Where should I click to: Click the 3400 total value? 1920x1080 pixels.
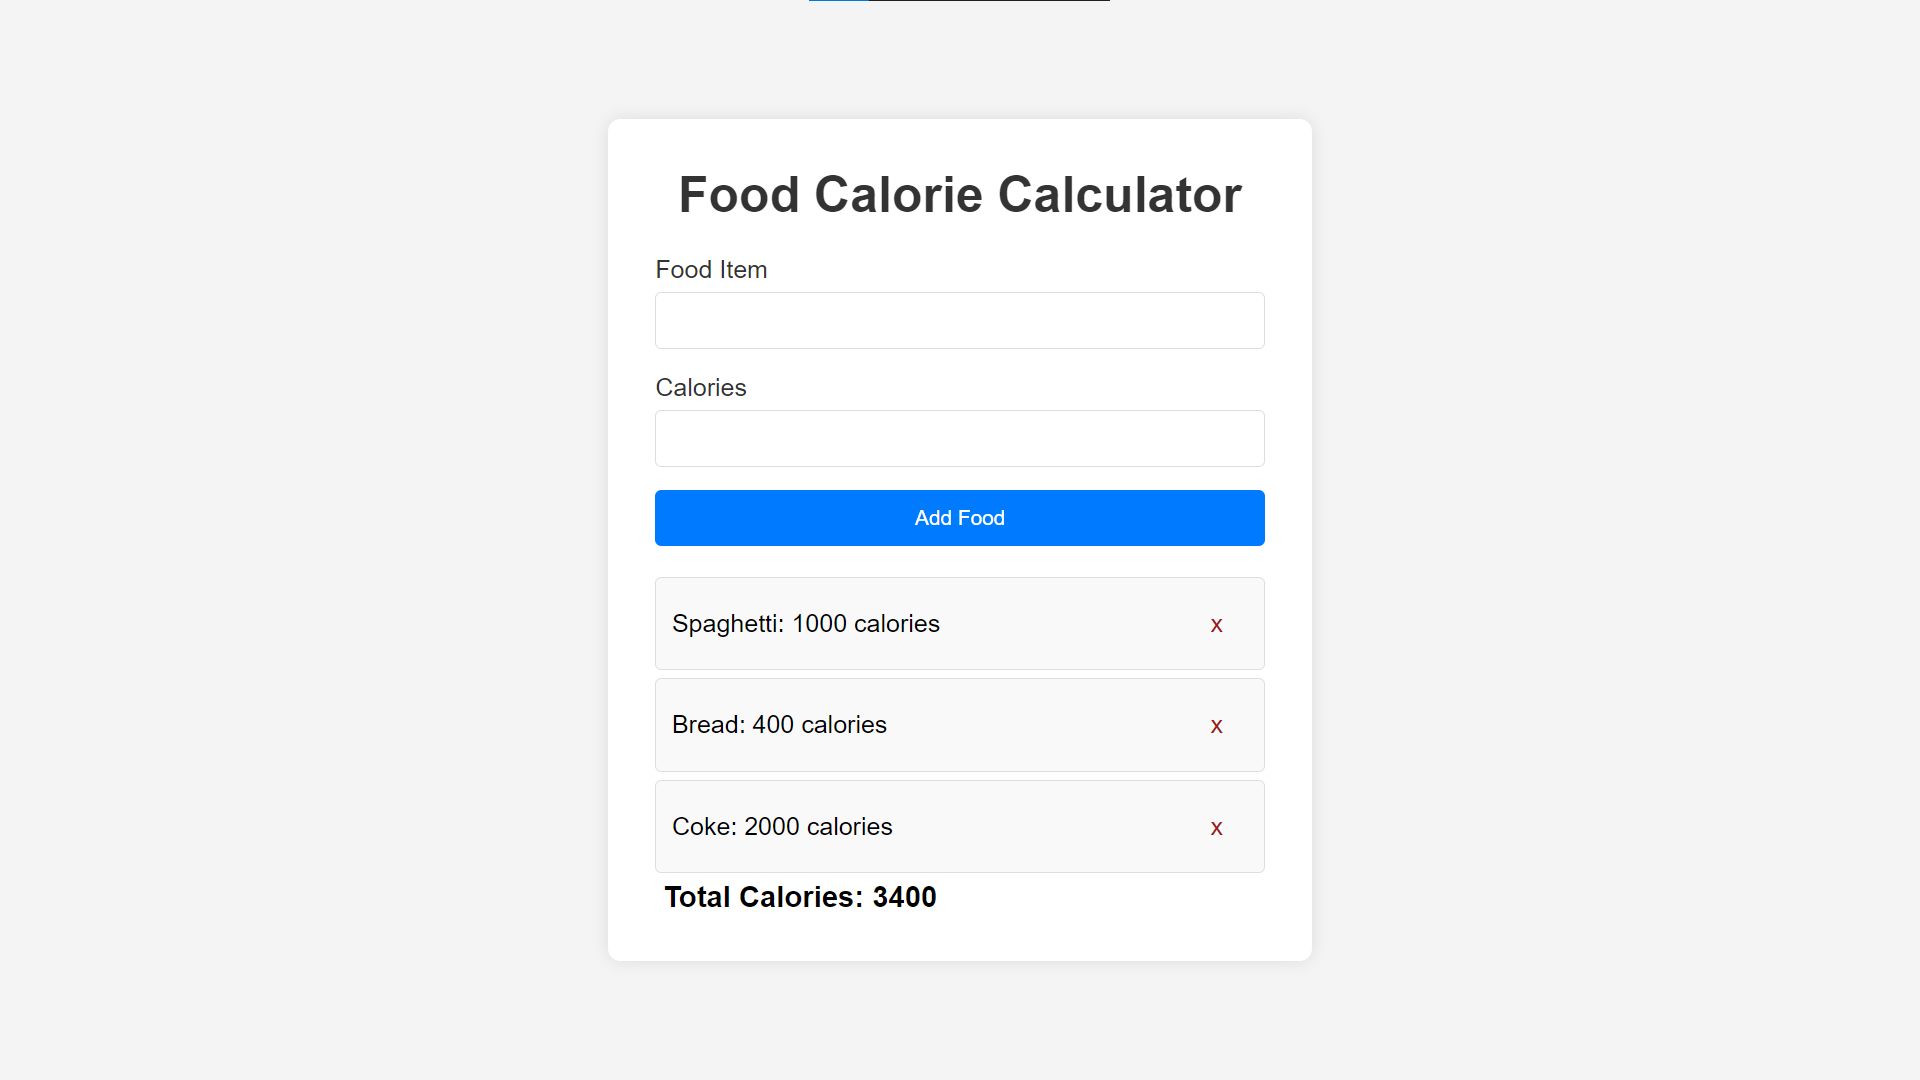pos(905,897)
